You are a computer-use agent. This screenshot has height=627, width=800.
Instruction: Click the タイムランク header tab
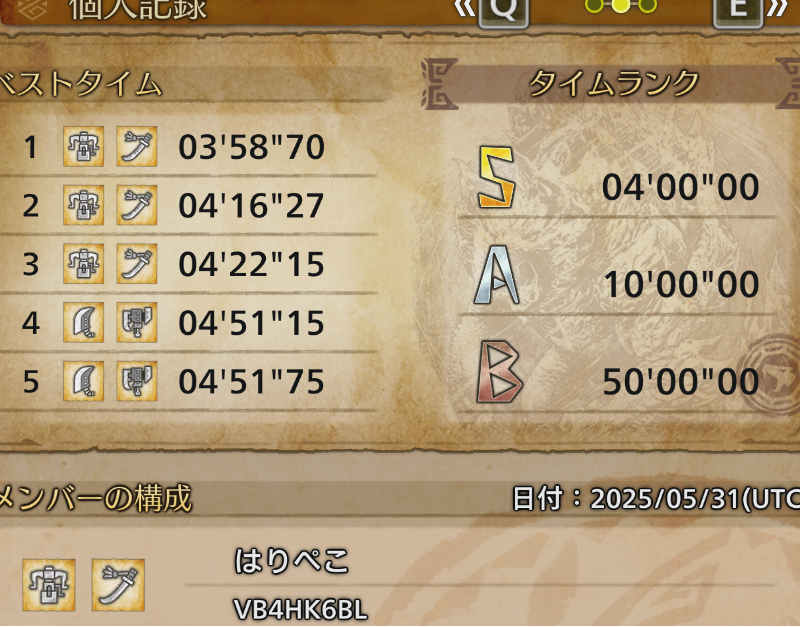coord(613,84)
